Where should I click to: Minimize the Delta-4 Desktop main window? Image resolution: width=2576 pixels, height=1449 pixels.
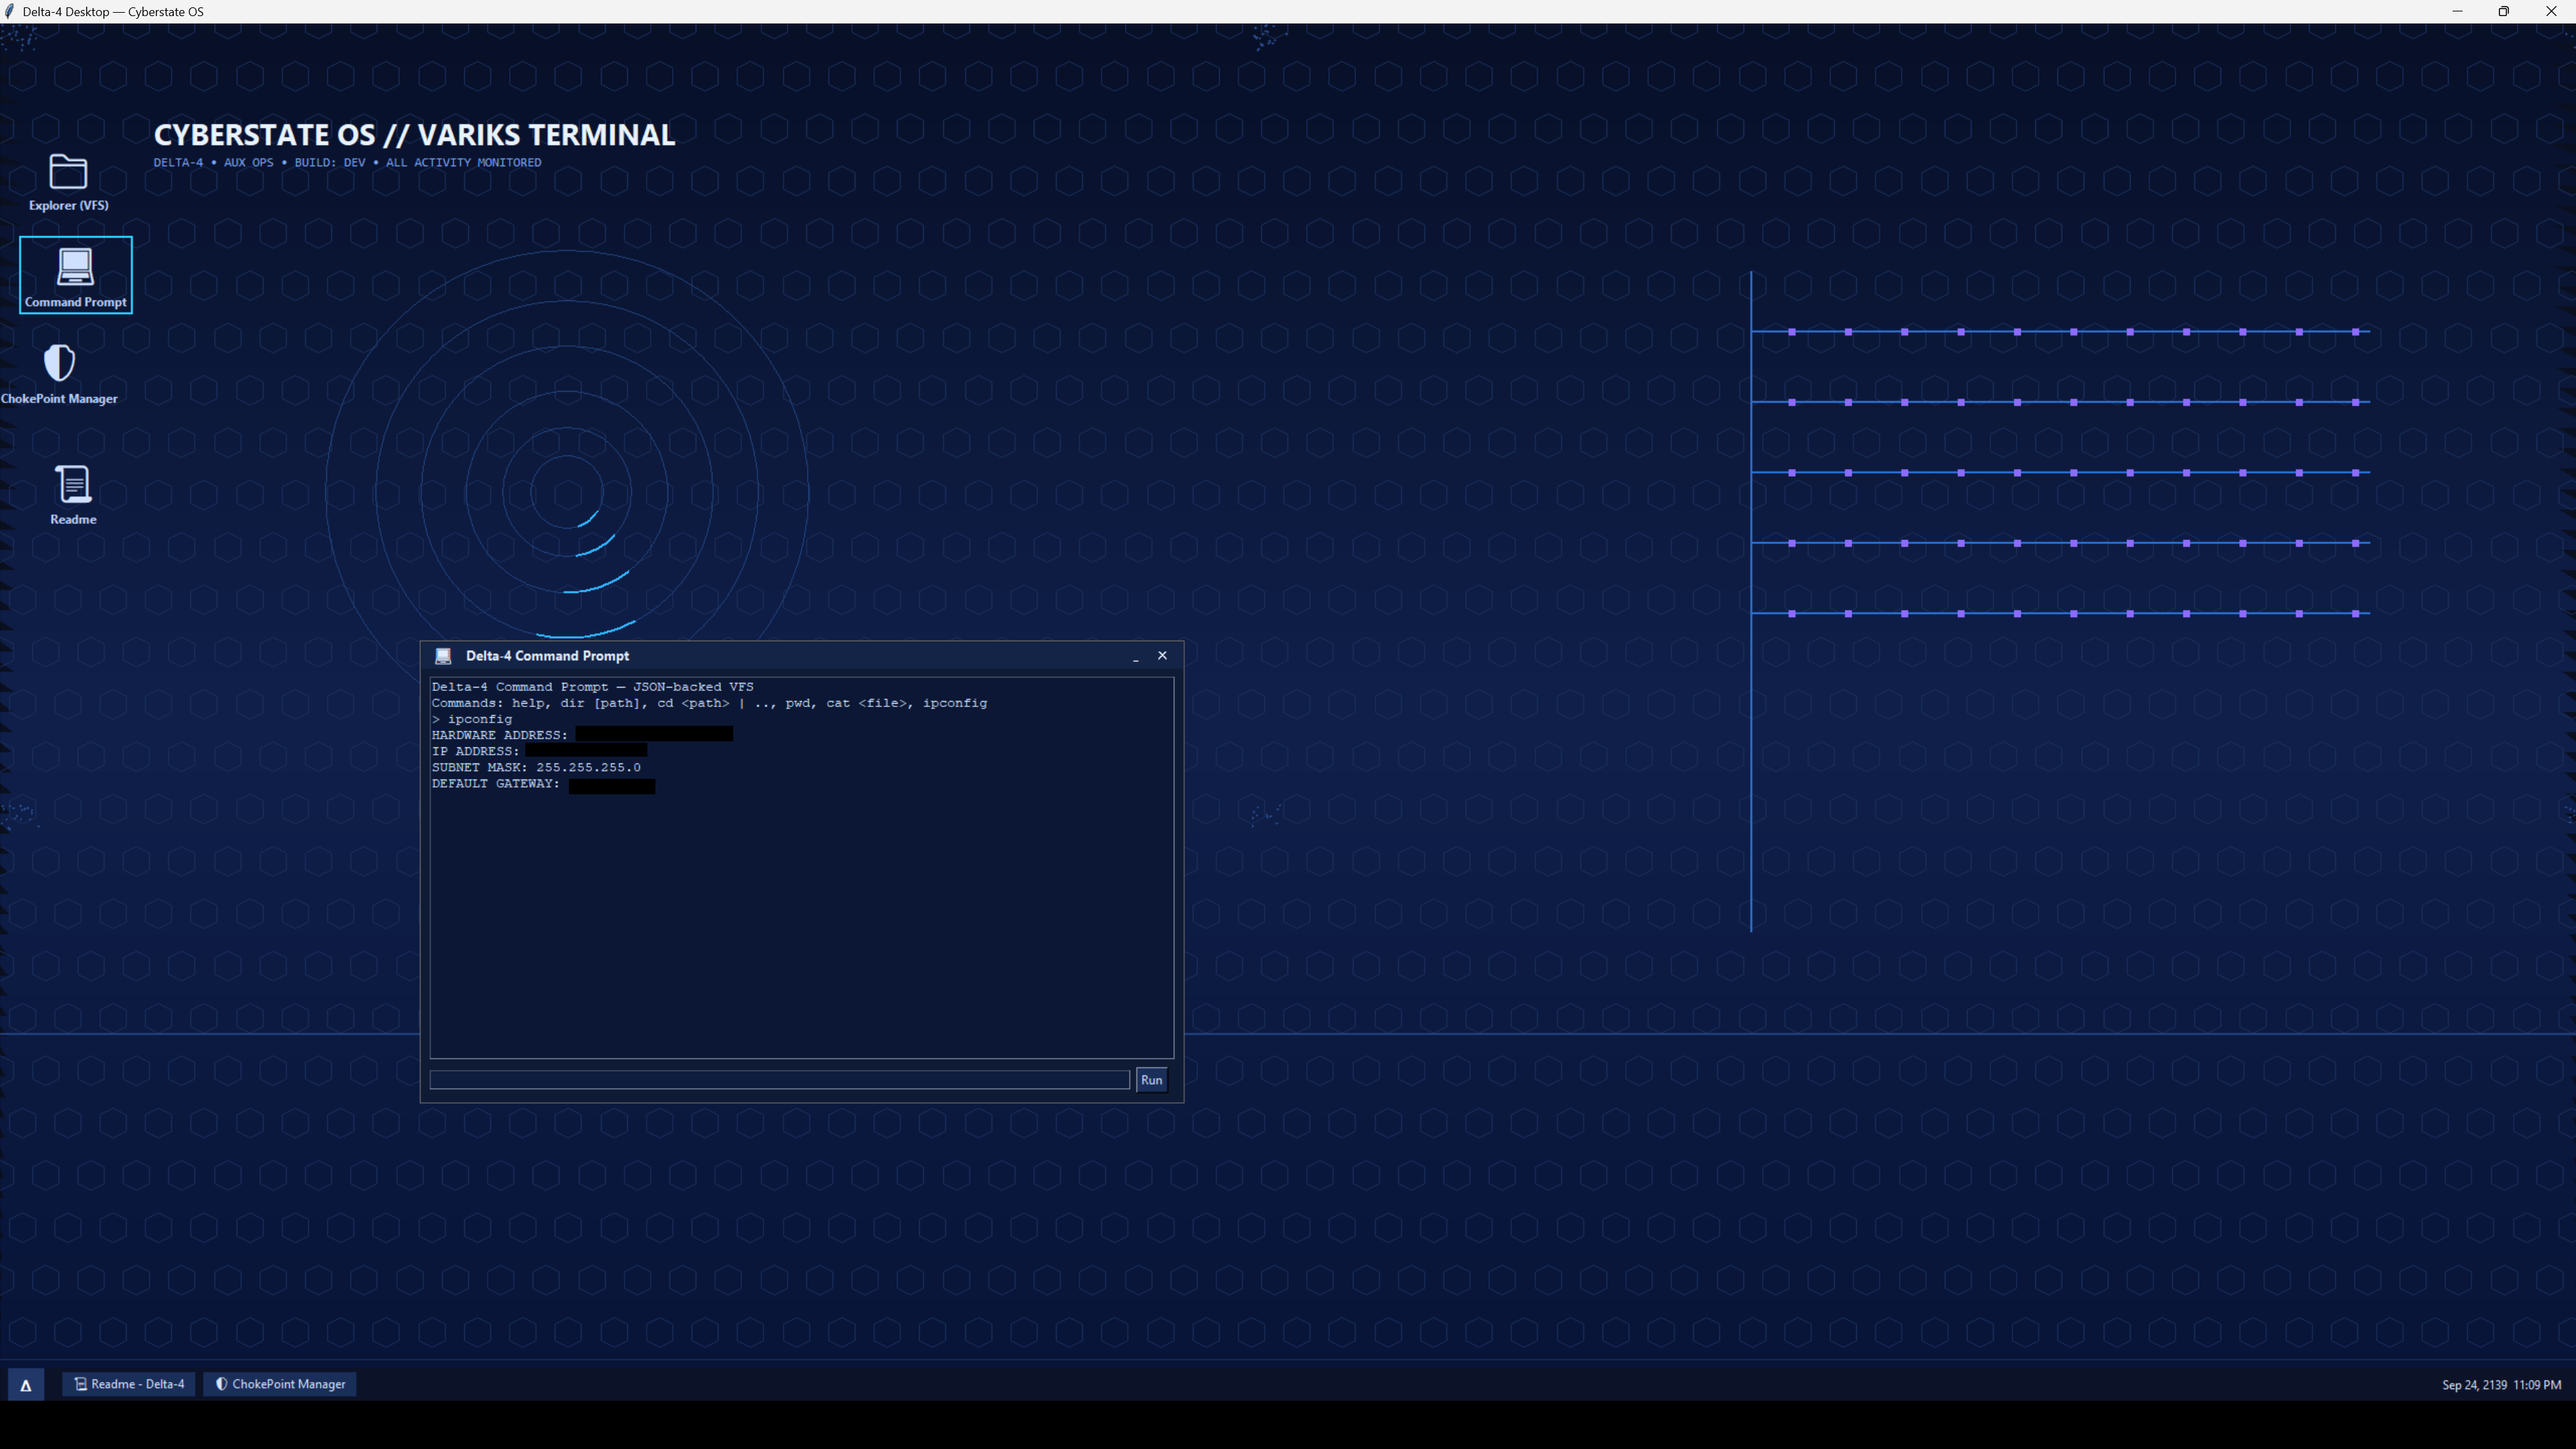click(2457, 12)
